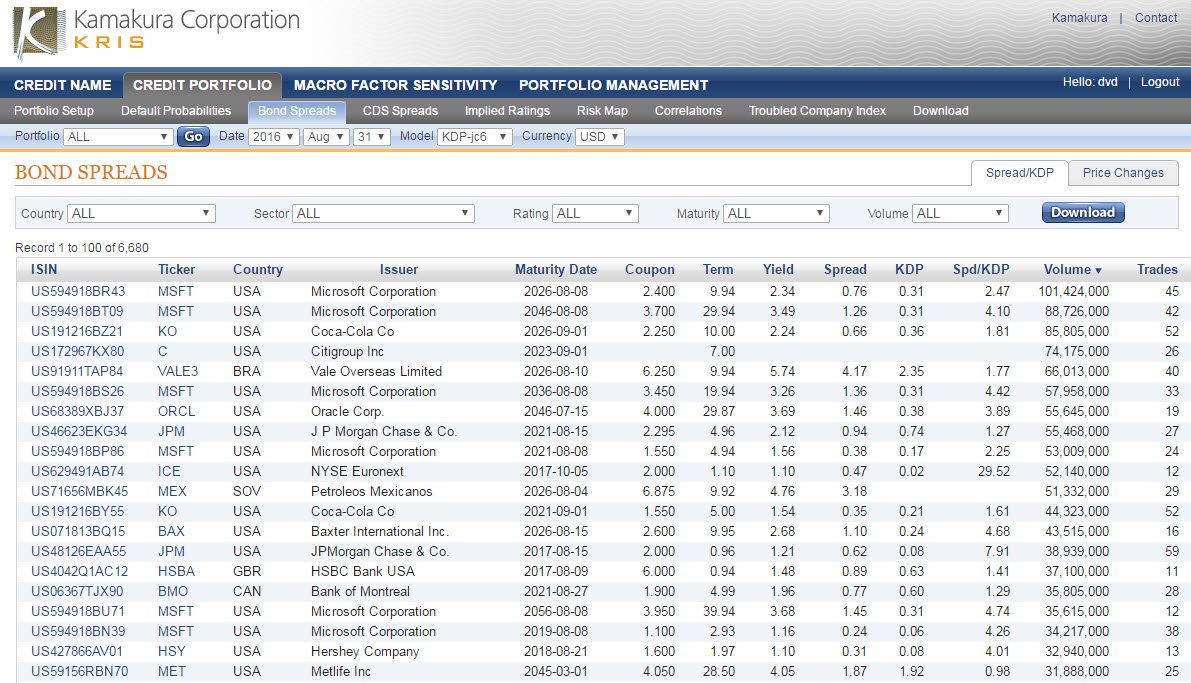
Task: Sort table by ISIN column
Action: [44, 269]
